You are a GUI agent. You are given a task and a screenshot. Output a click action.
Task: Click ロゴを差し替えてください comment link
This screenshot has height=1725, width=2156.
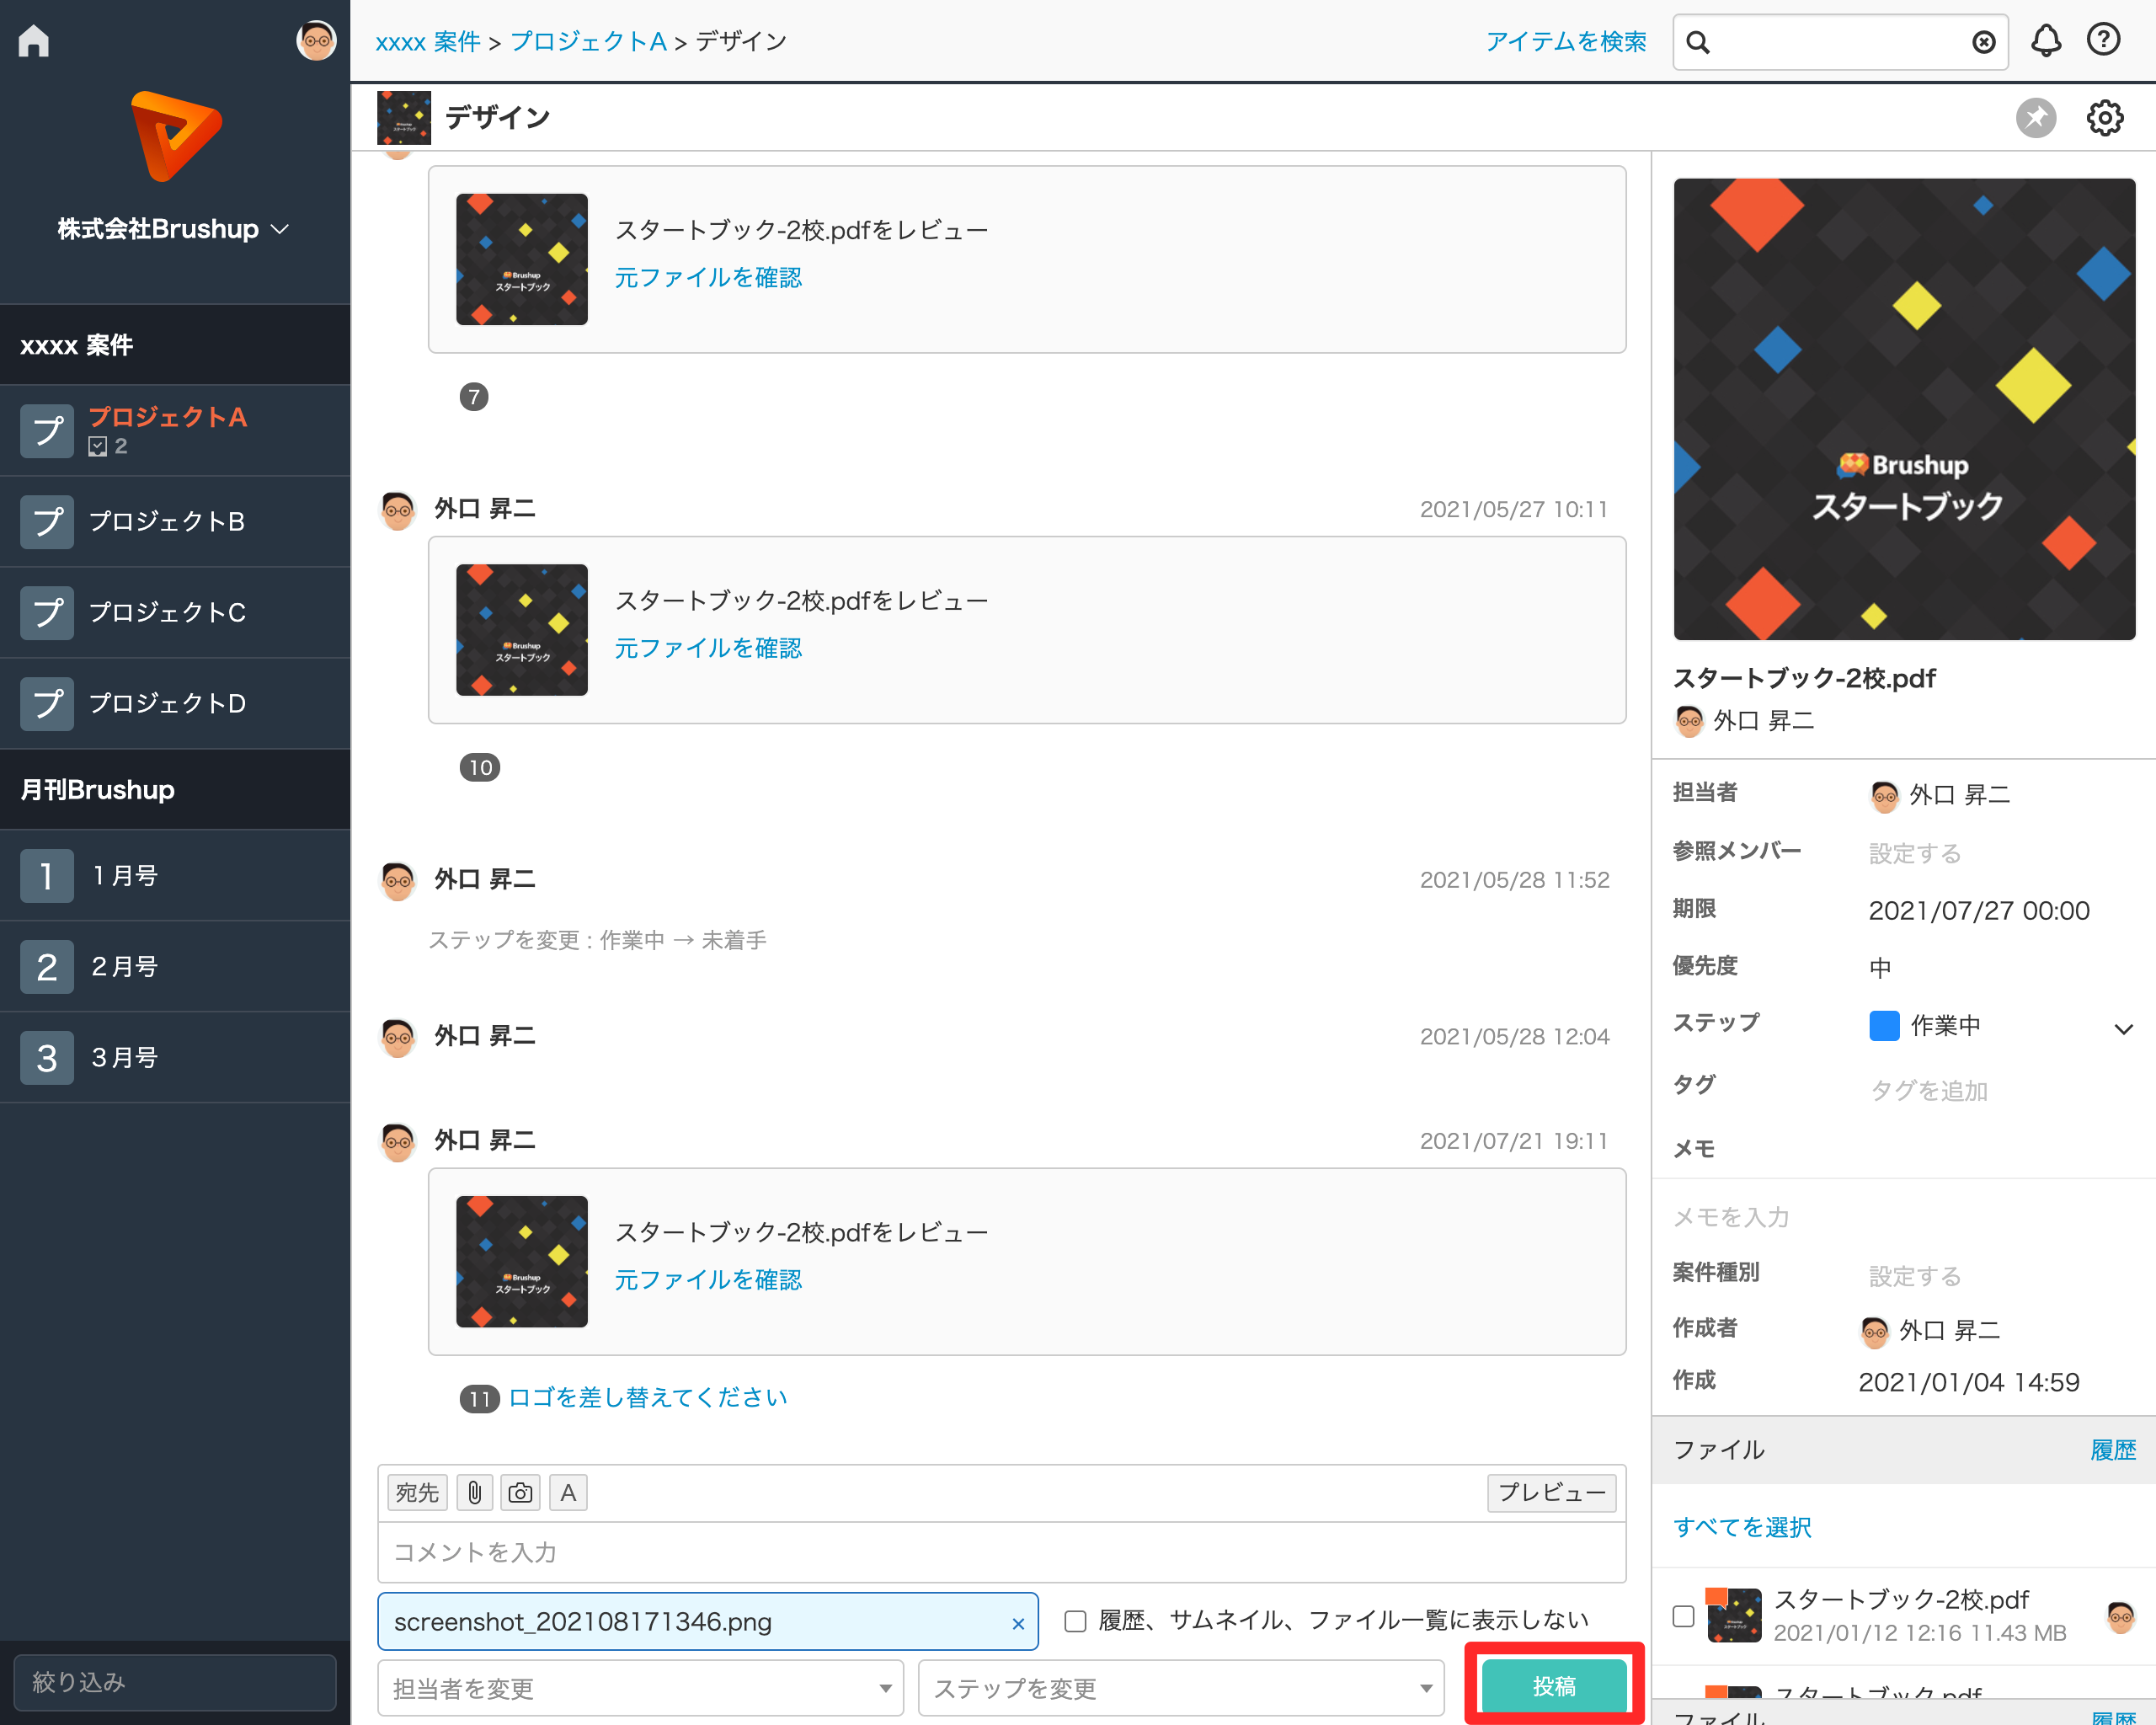(647, 1397)
